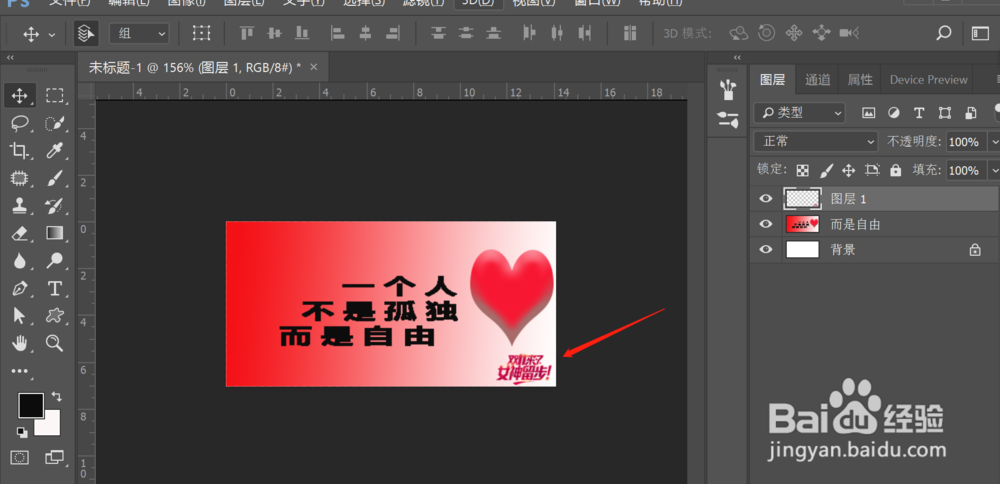Select the Blur tool
The width and height of the screenshot is (1000, 484).
pyautogui.click(x=19, y=261)
